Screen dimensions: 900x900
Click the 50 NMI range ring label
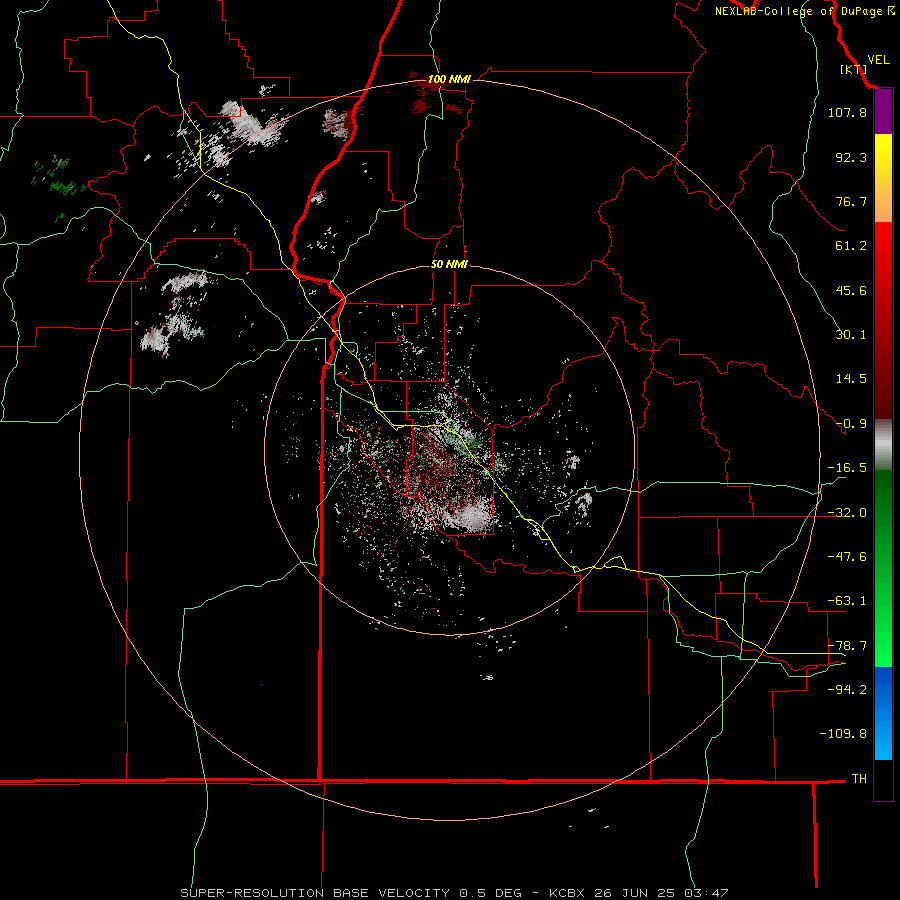click(449, 265)
